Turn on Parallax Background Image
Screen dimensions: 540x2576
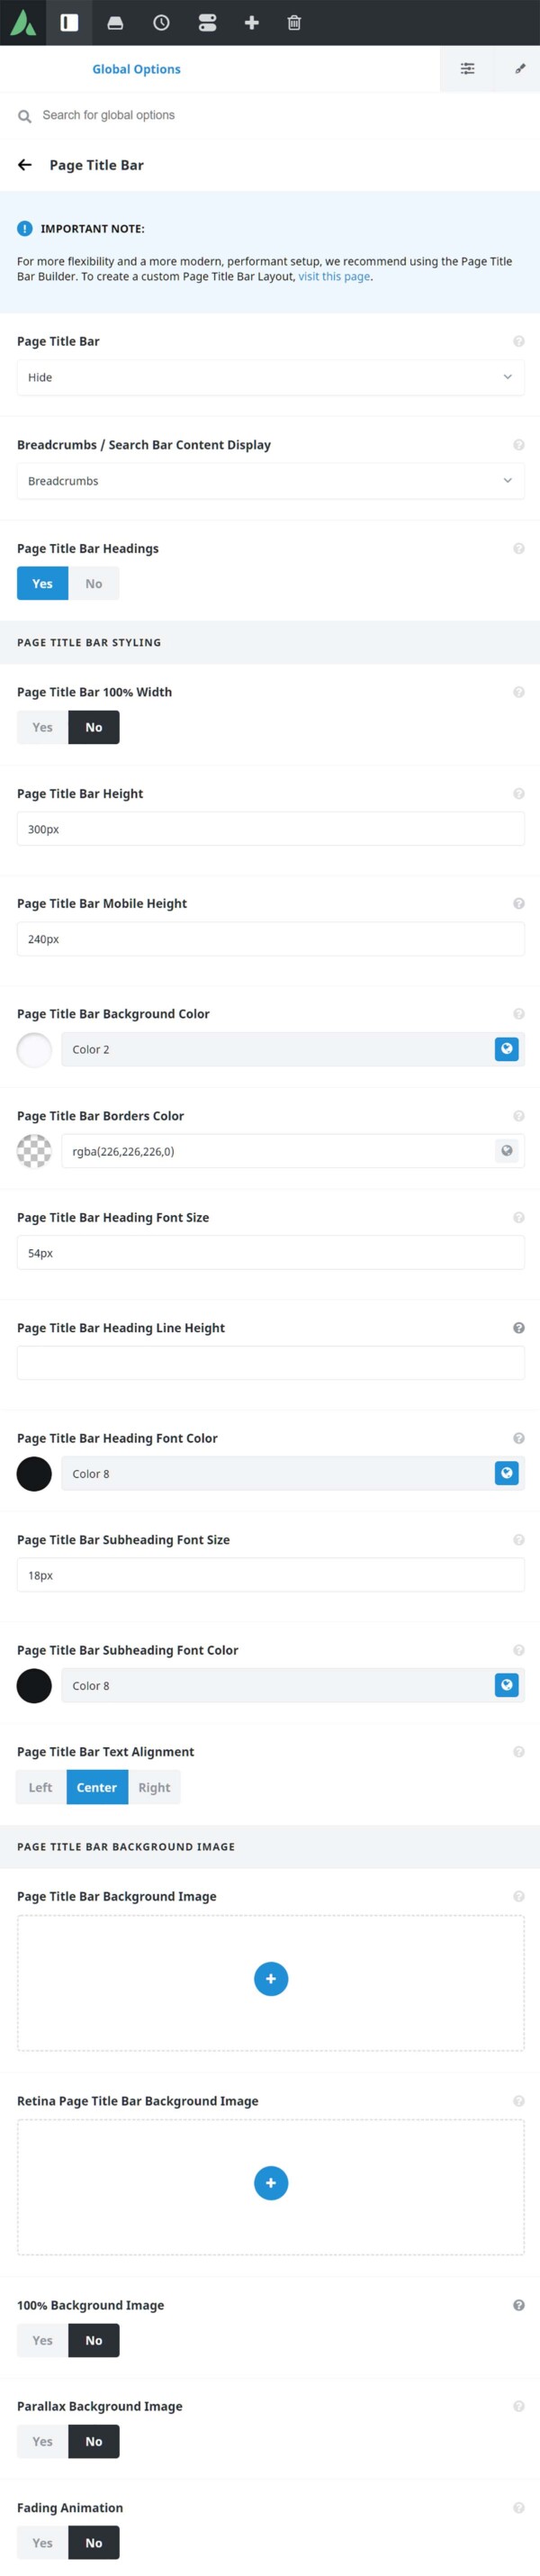tap(42, 2441)
